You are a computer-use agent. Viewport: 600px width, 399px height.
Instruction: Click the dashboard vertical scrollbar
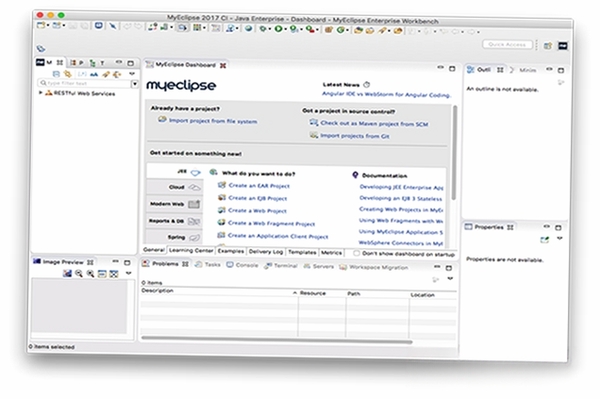(x=454, y=153)
